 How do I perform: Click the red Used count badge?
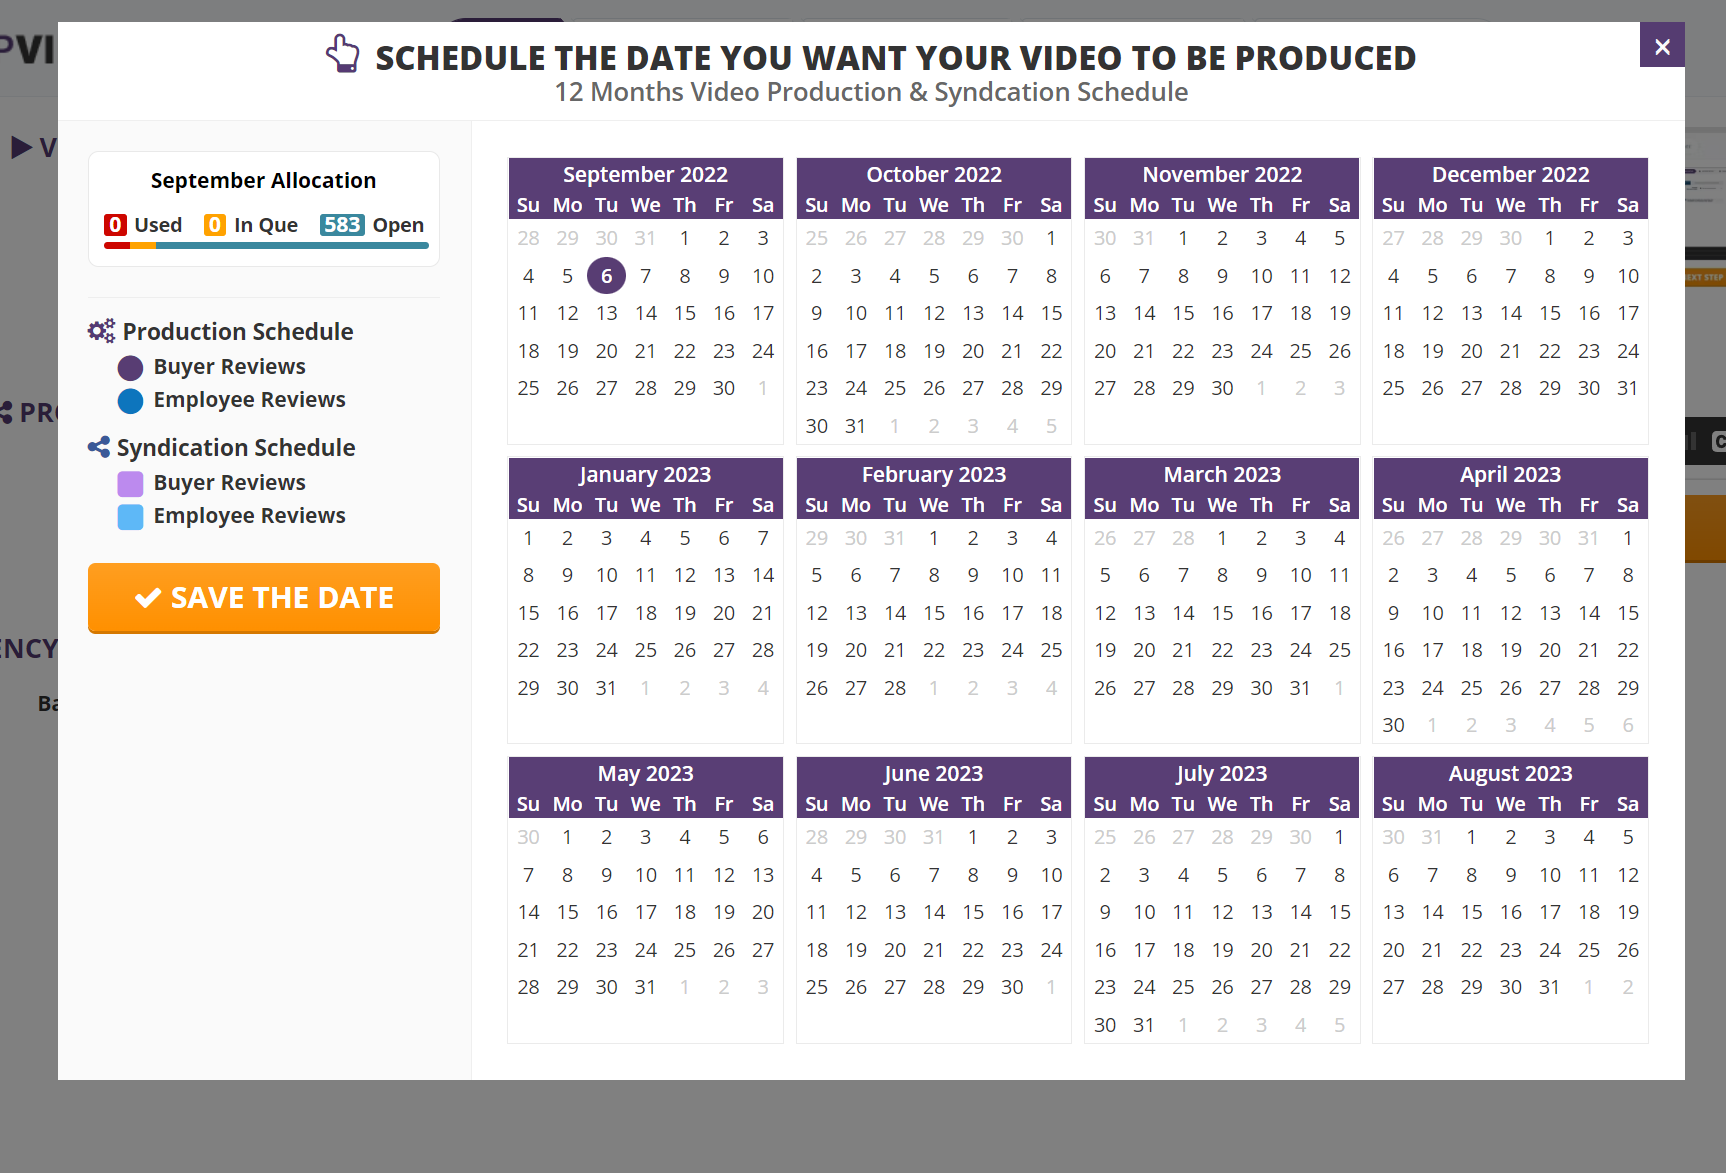click(x=115, y=225)
